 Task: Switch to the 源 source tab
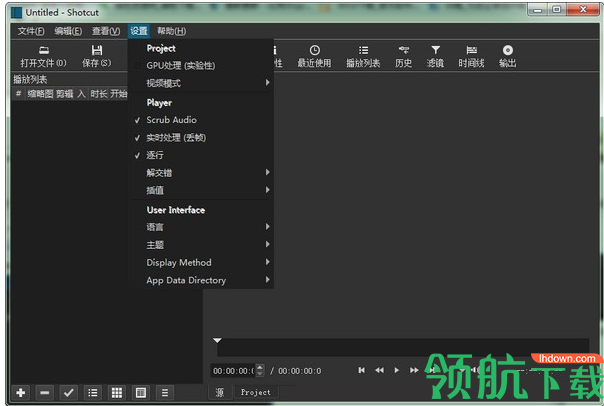(220, 392)
